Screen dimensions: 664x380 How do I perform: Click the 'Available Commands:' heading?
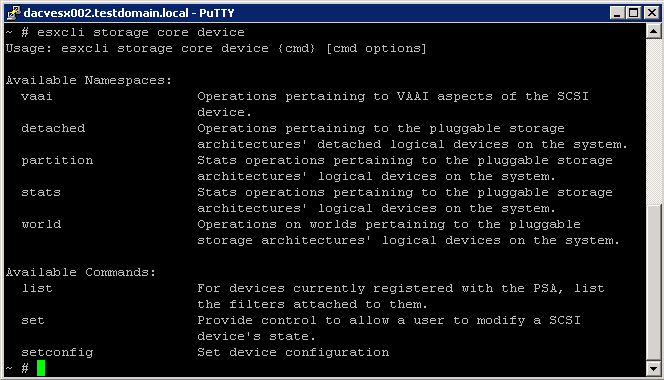(81, 272)
